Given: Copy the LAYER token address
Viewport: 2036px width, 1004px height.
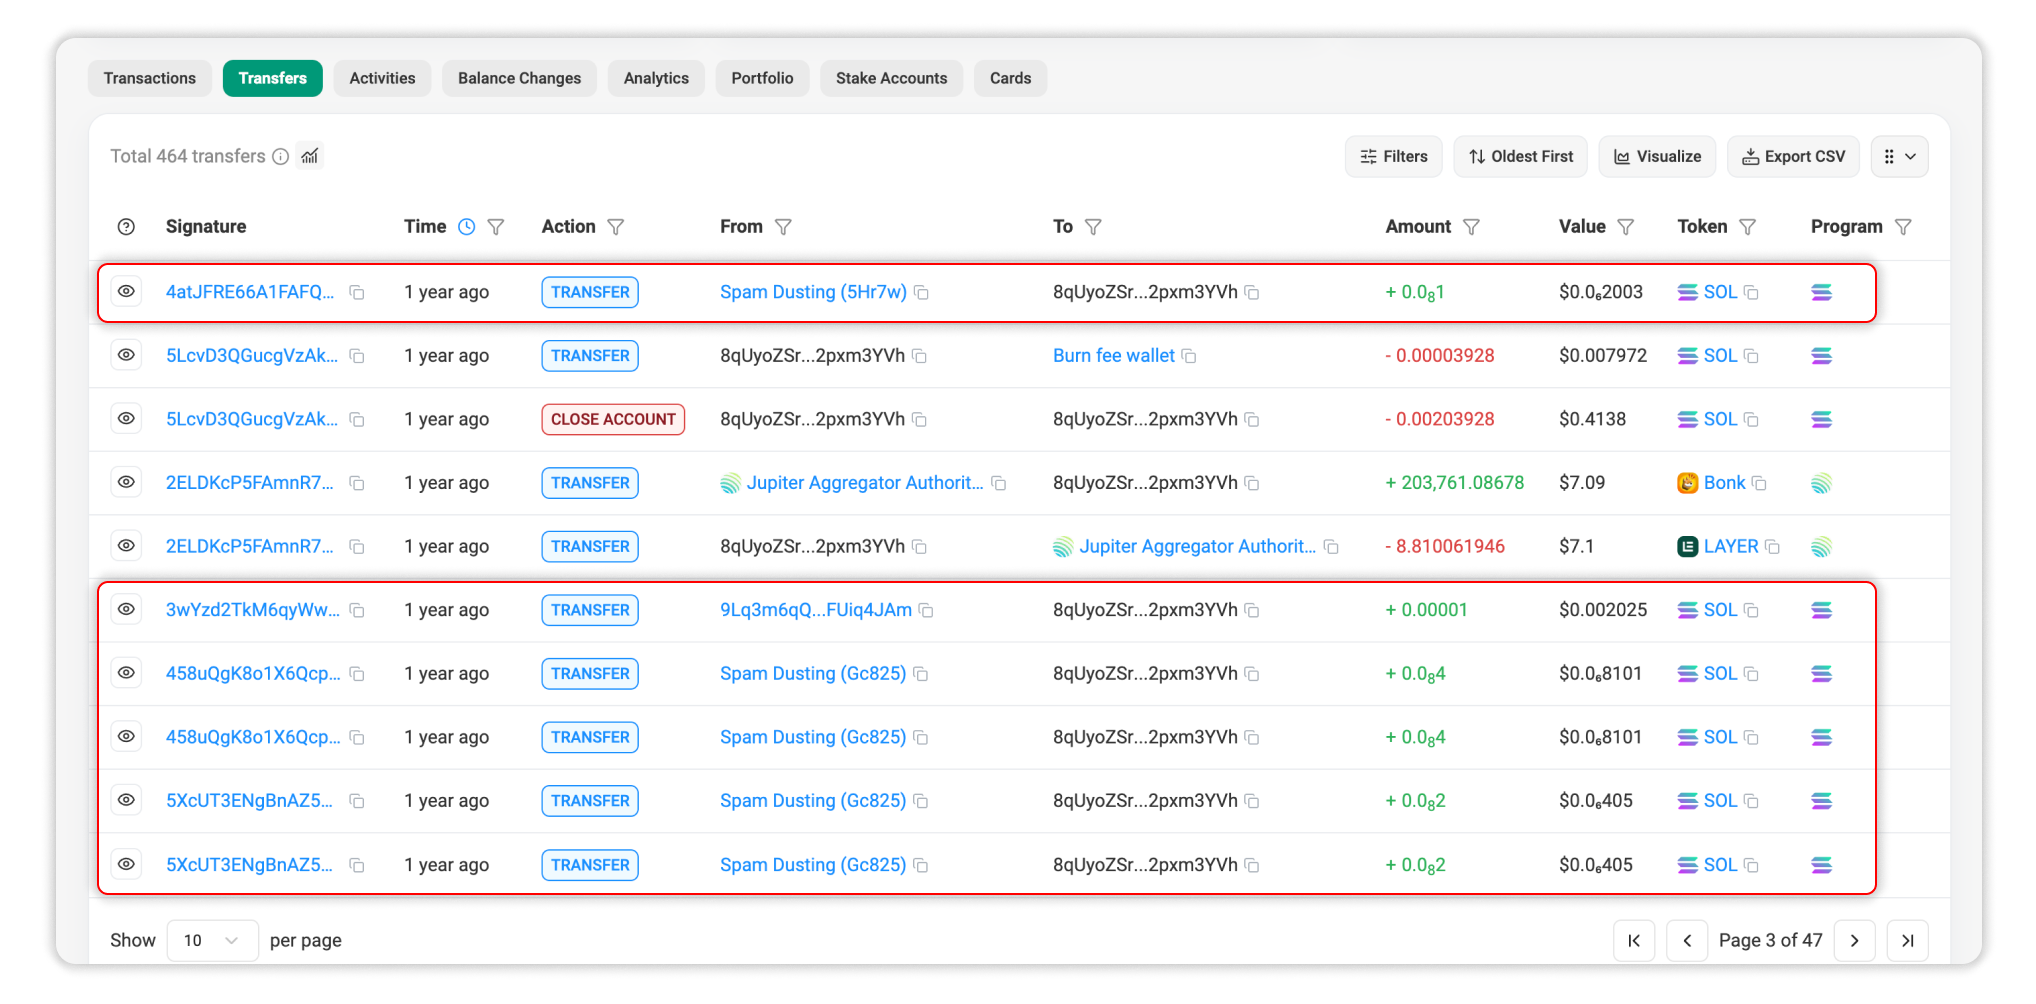Looking at the screenshot, I should [1772, 547].
